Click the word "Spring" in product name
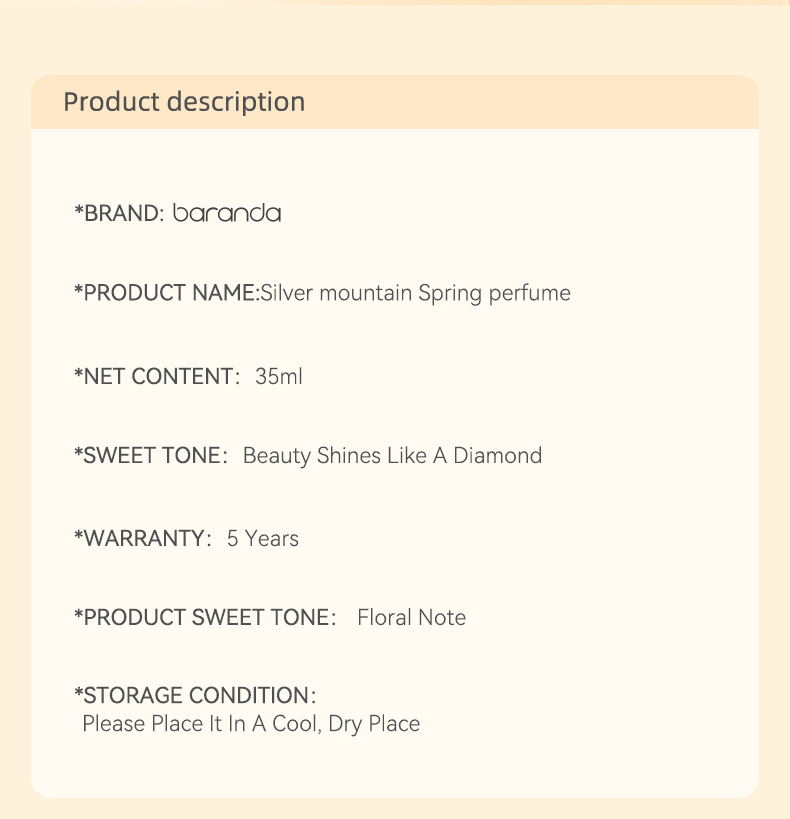The width and height of the screenshot is (790, 819). click(x=450, y=293)
